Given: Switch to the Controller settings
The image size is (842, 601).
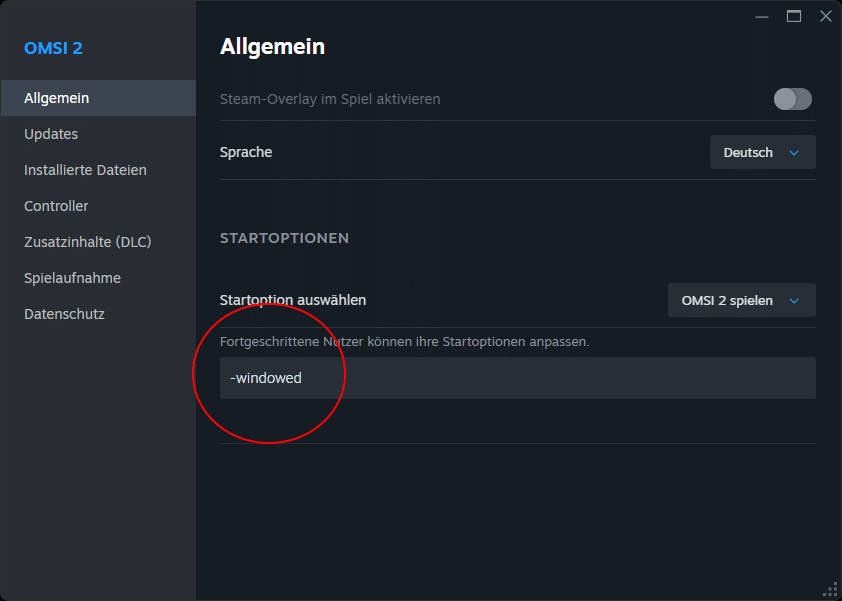Looking at the screenshot, I should click(56, 206).
